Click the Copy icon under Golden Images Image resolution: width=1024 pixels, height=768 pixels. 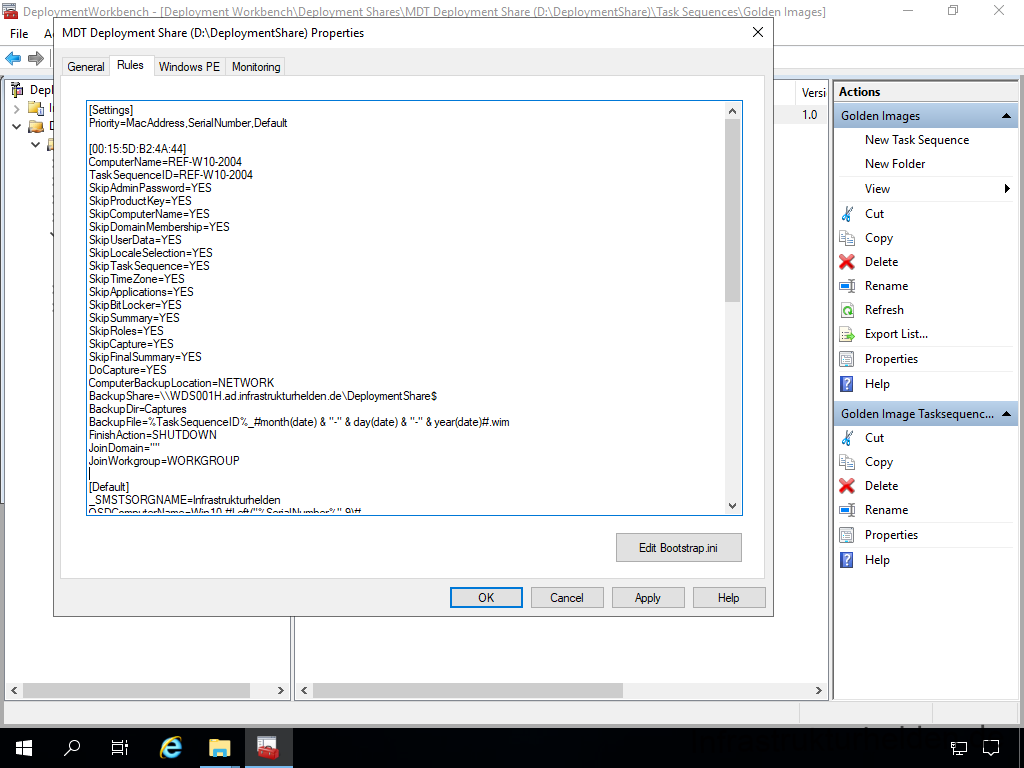[x=847, y=238]
